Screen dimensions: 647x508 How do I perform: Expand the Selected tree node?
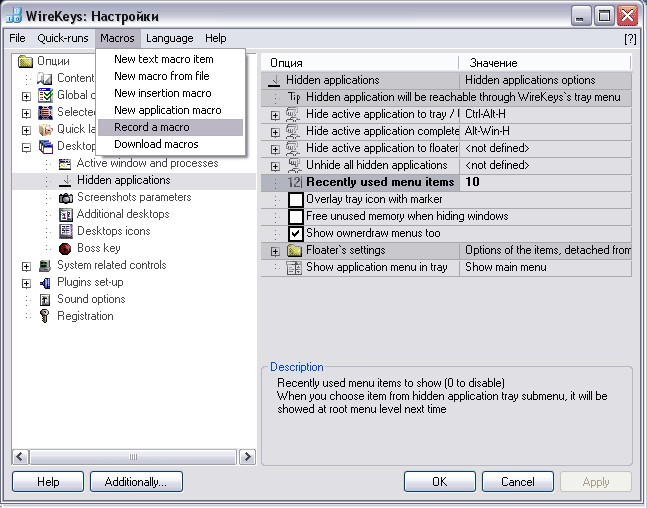[26, 113]
